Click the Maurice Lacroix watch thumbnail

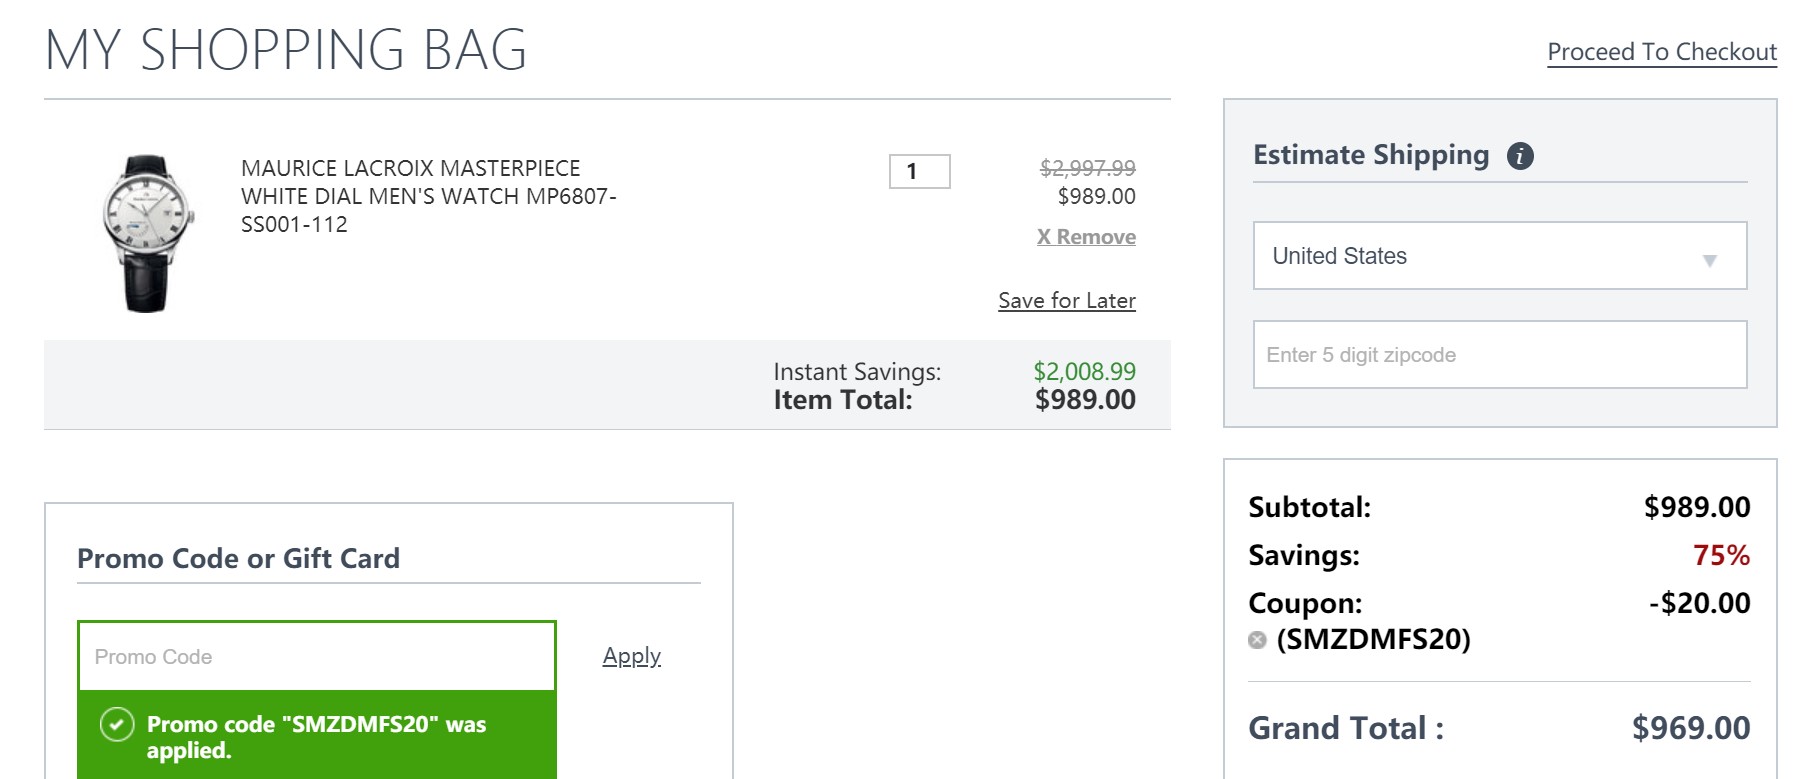coord(147,232)
